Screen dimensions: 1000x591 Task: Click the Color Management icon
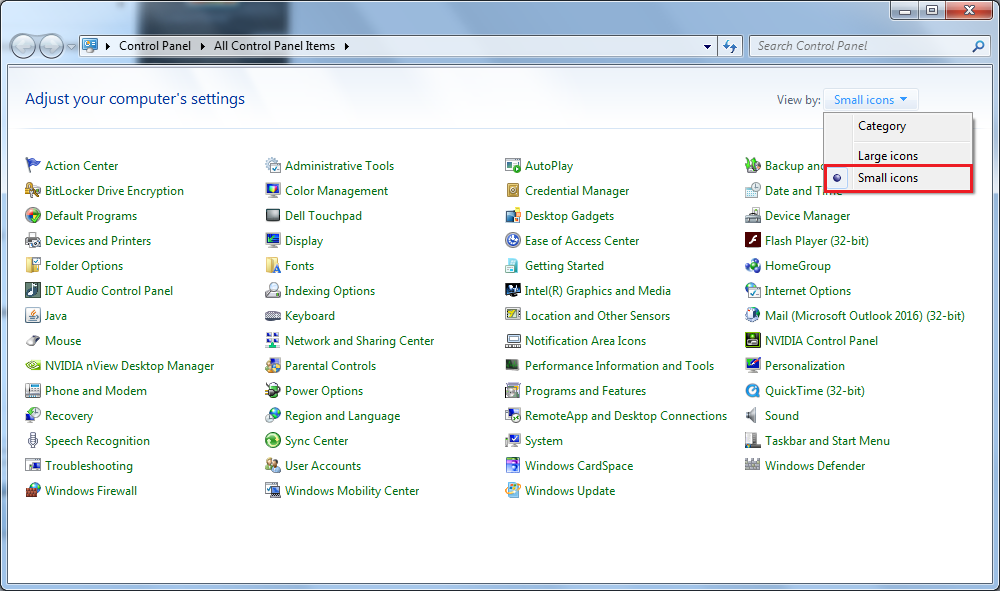click(273, 190)
